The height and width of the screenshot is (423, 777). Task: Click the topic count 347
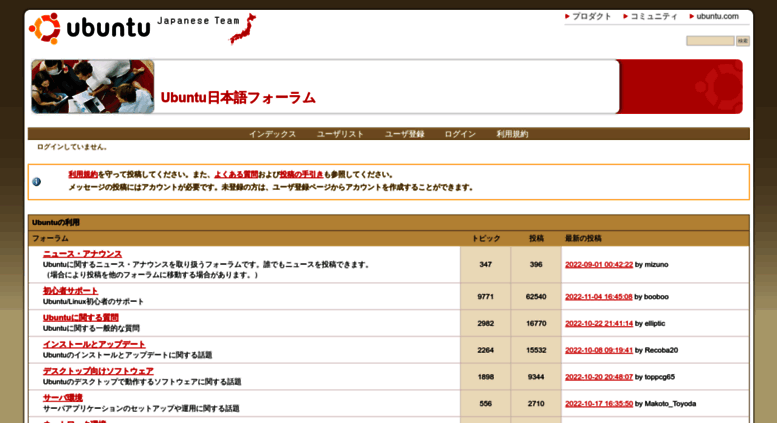pyautogui.click(x=485, y=264)
